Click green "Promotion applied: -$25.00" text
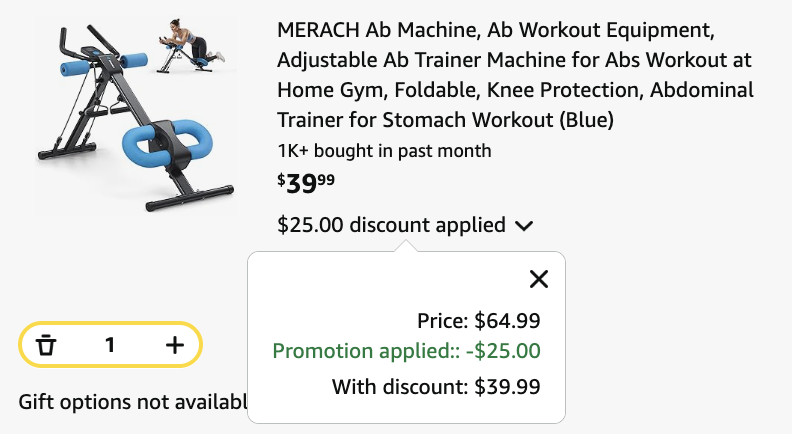The height and width of the screenshot is (434, 792). pyautogui.click(x=407, y=351)
